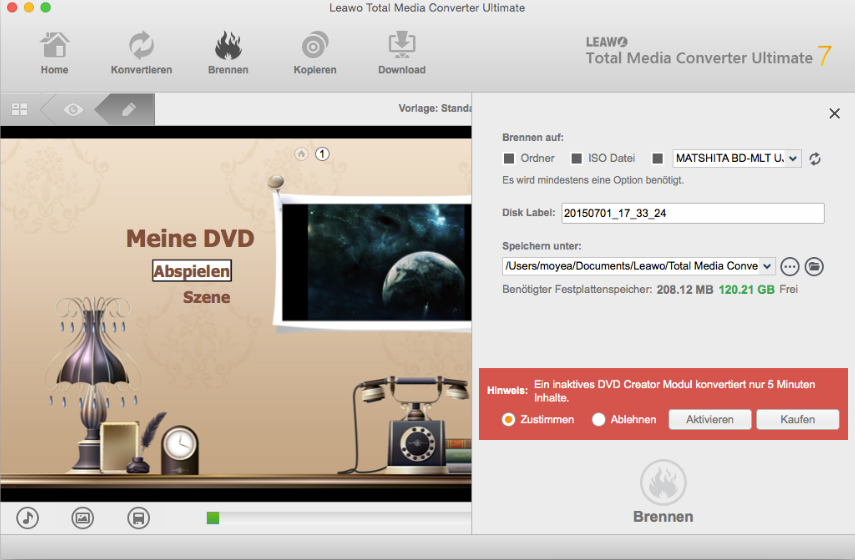Click the 120.21 GB free space value
The image size is (855, 560).
(x=746, y=290)
